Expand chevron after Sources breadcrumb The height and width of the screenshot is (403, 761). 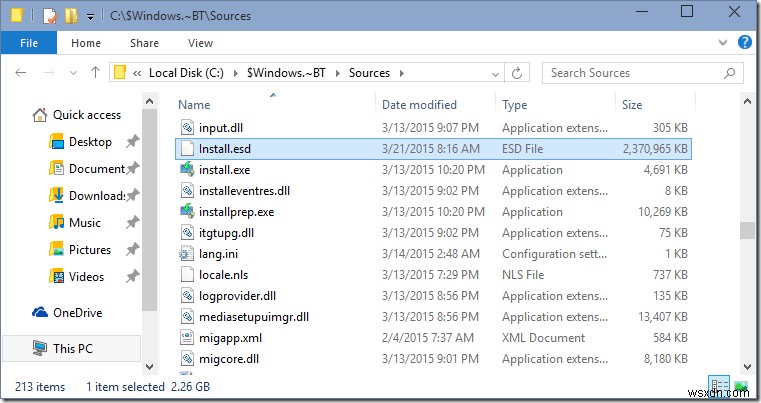click(x=401, y=73)
